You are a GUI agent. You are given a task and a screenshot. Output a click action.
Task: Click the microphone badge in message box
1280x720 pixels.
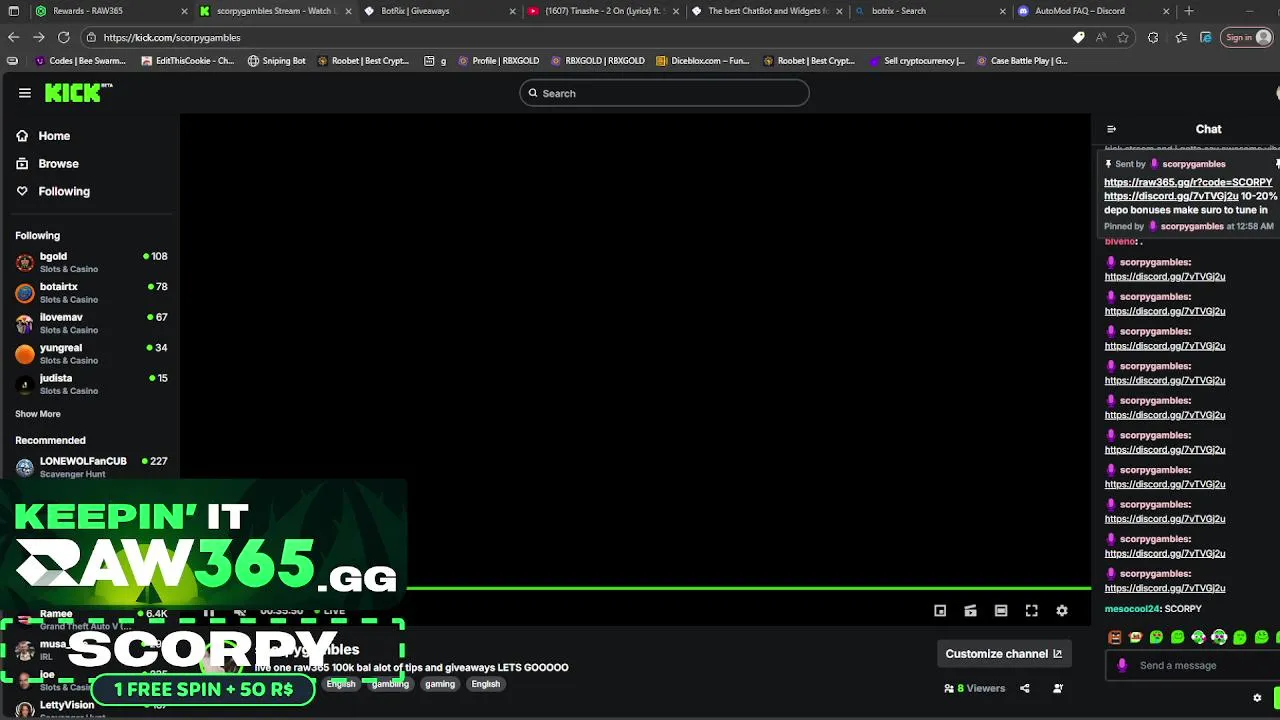(x=1122, y=665)
